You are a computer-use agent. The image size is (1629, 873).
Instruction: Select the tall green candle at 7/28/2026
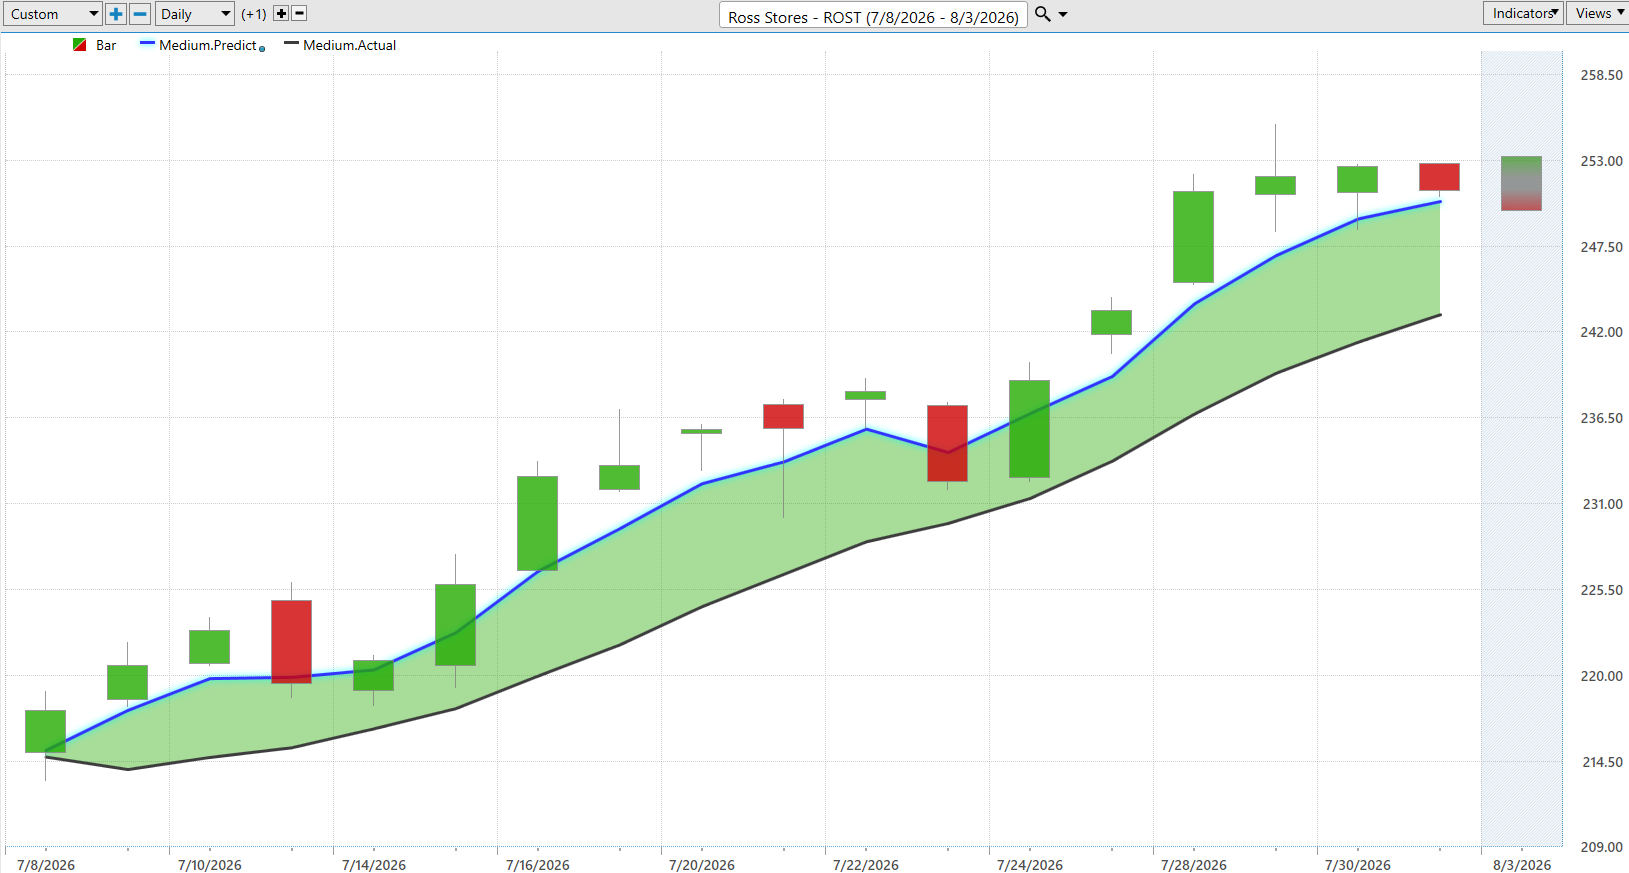pos(1193,237)
